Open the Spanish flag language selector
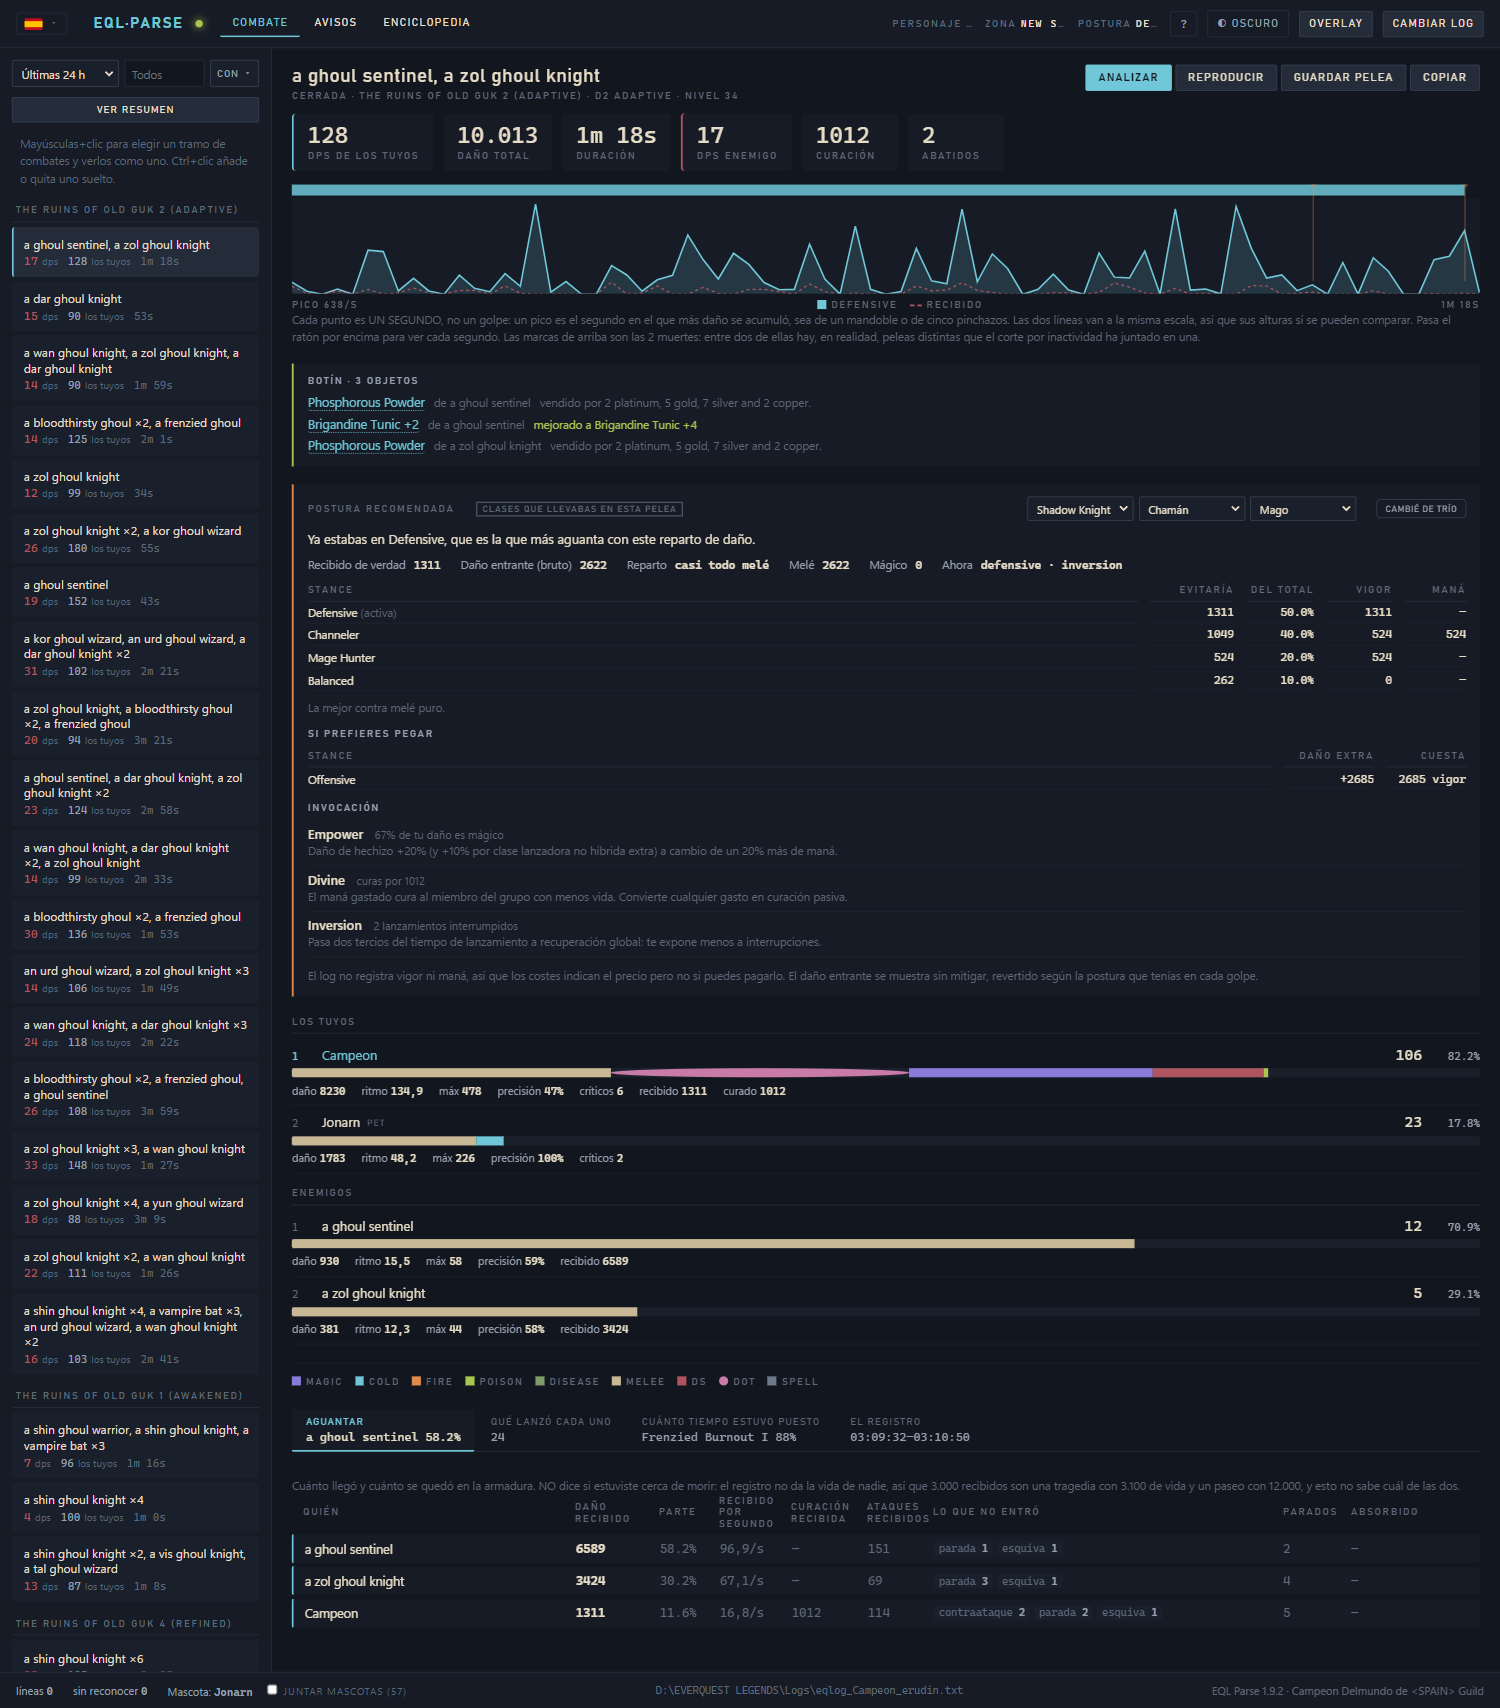The width and height of the screenshot is (1500, 1708). (x=41, y=23)
